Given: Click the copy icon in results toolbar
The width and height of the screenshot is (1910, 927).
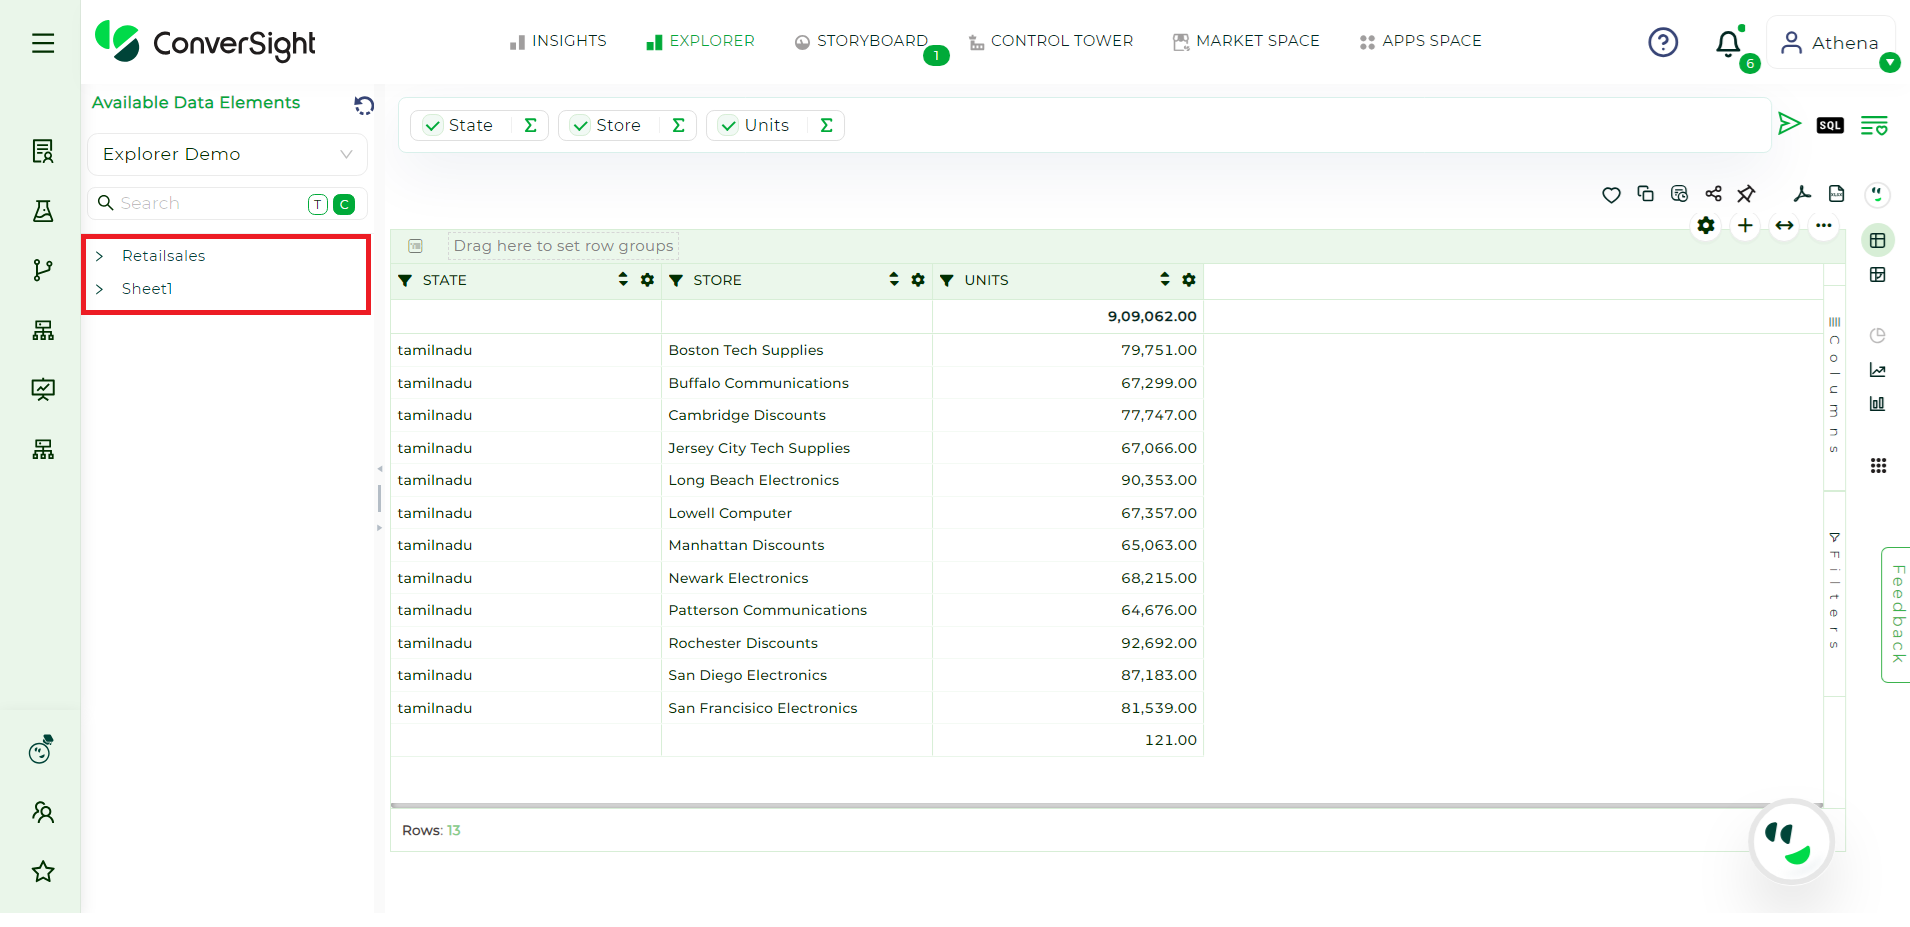Looking at the screenshot, I should tap(1645, 194).
